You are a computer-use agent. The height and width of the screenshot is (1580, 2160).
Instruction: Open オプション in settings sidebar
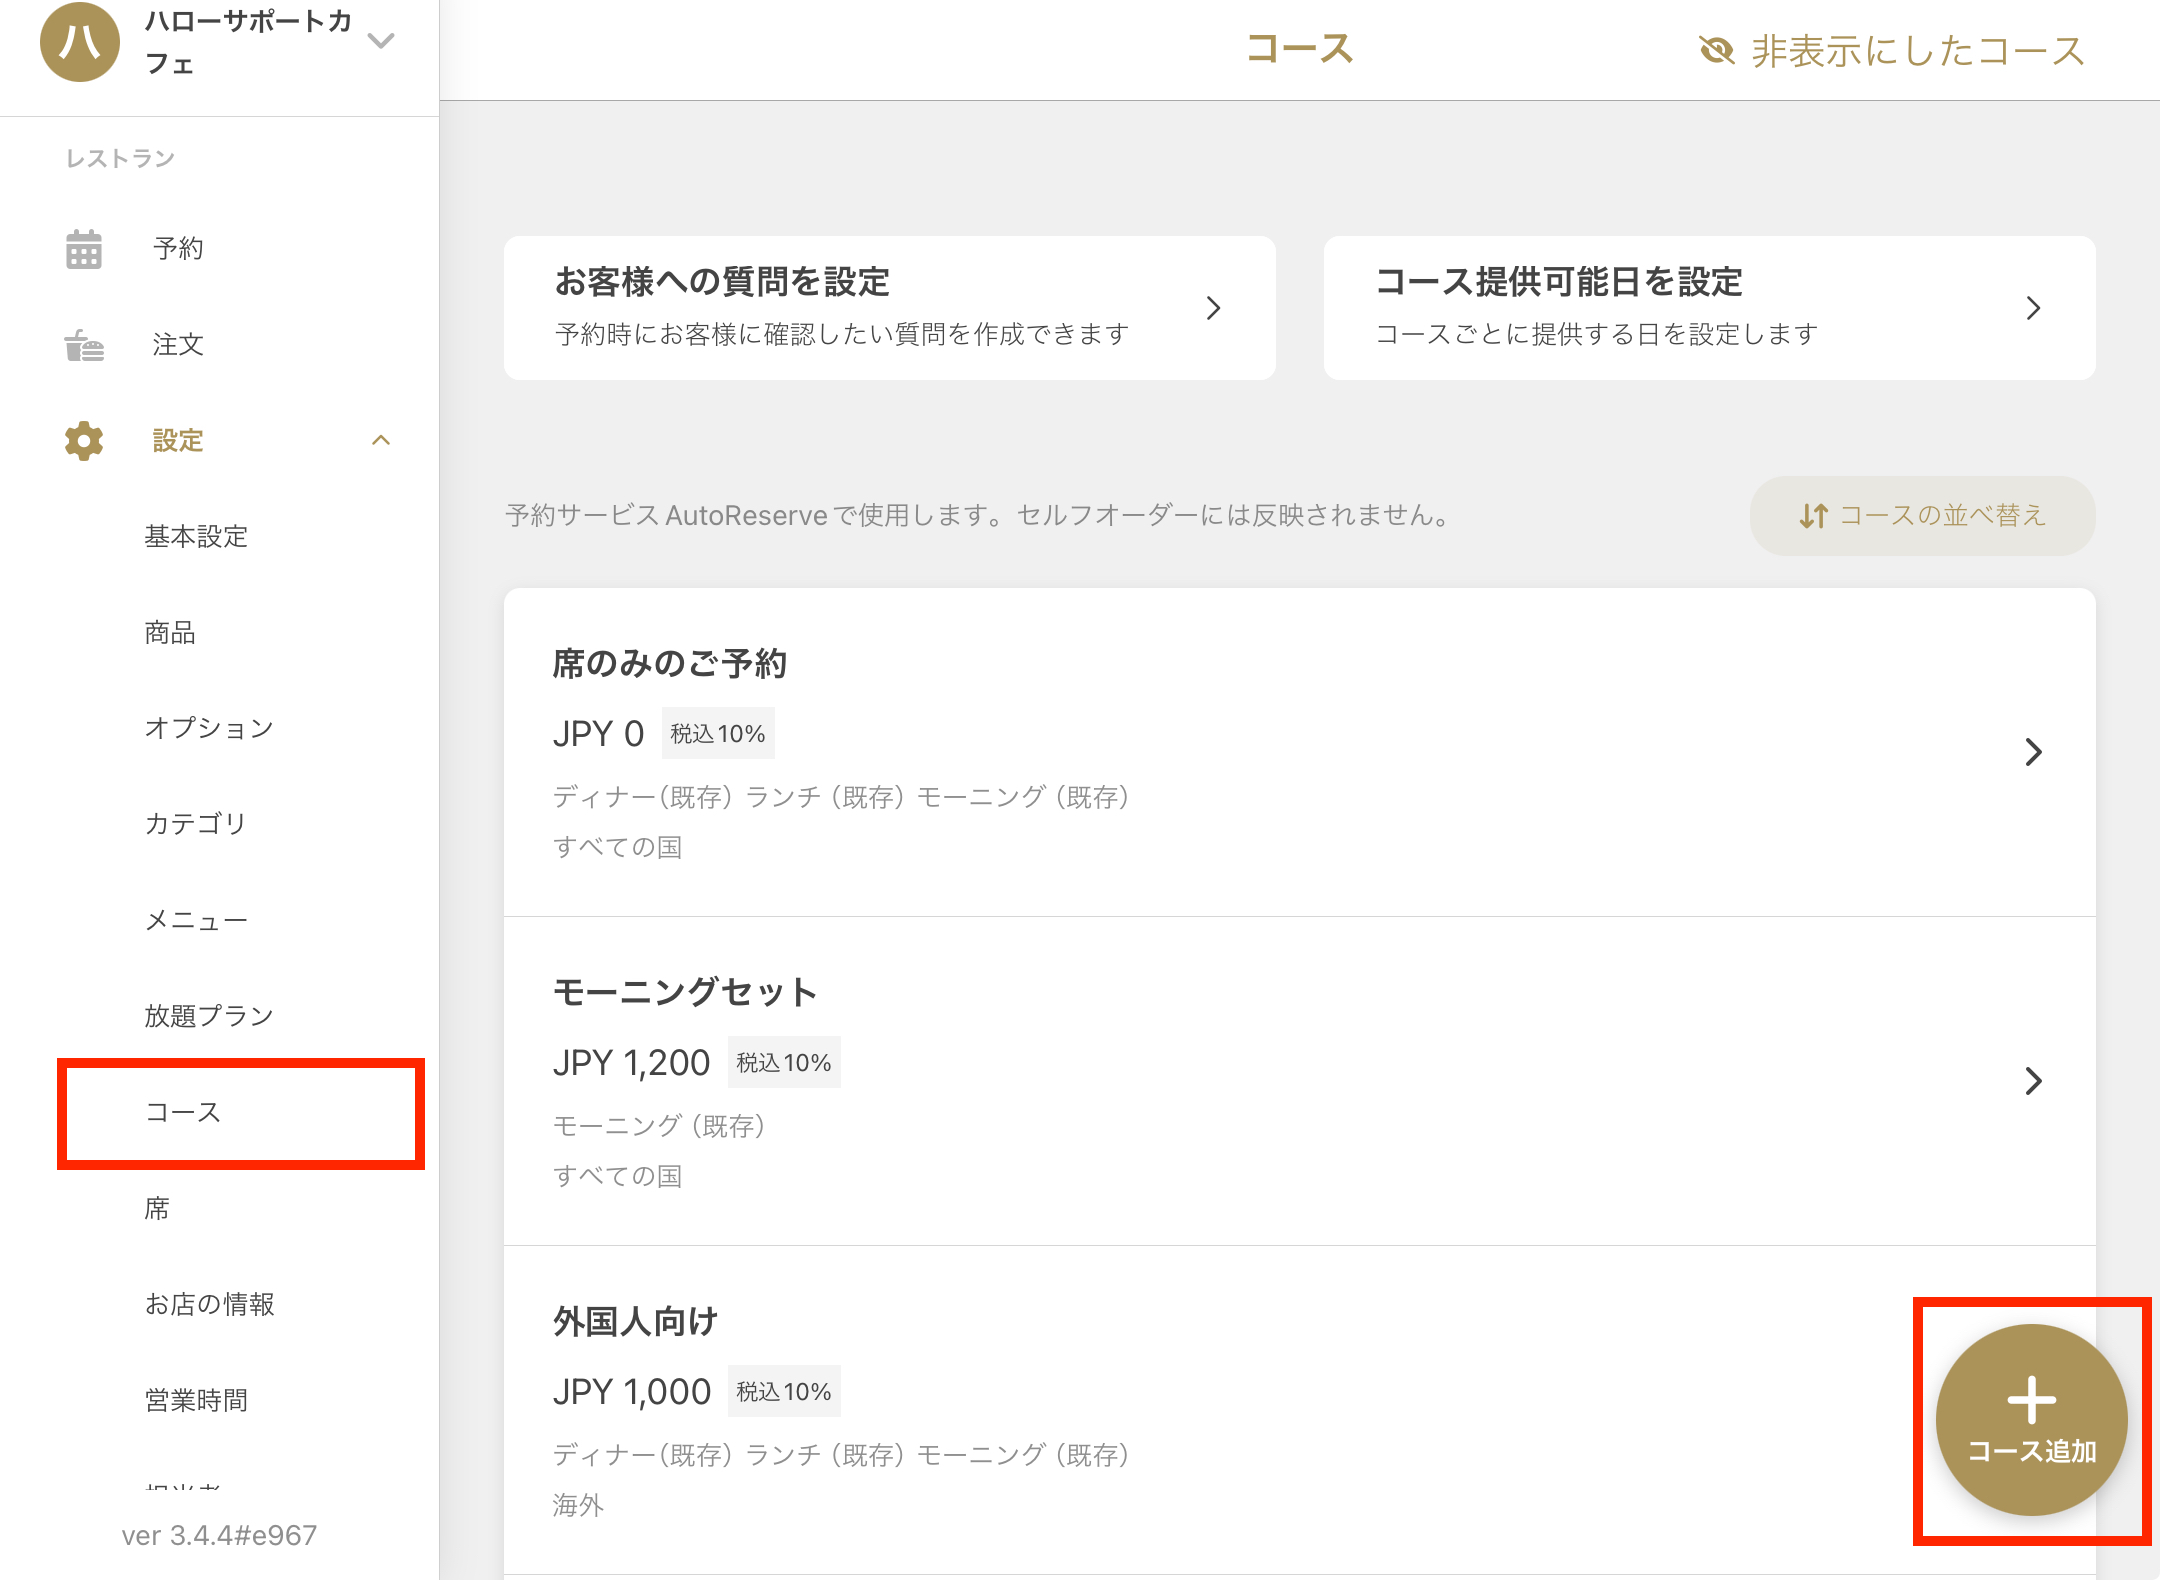point(209,728)
